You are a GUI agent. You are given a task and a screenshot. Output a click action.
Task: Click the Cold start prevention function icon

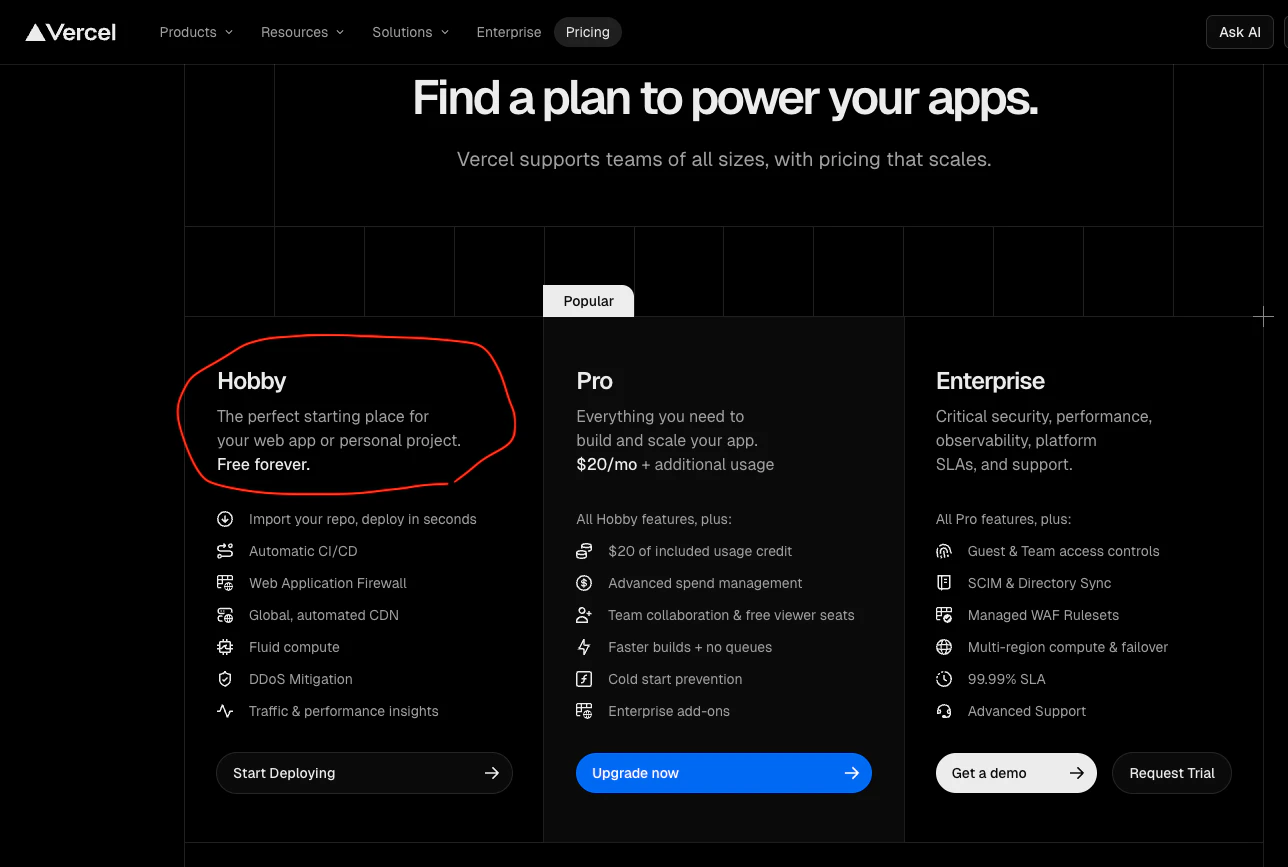(584, 679)
